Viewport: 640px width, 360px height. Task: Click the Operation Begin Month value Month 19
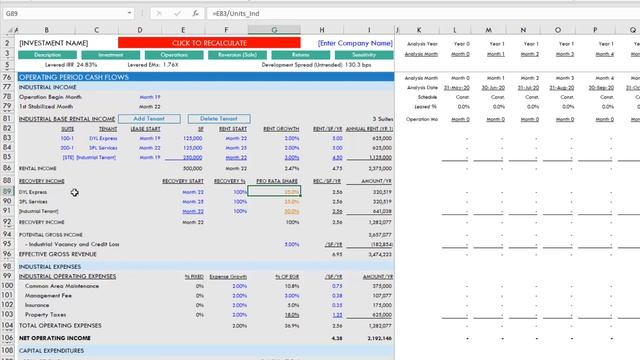[x=149, y=97]
